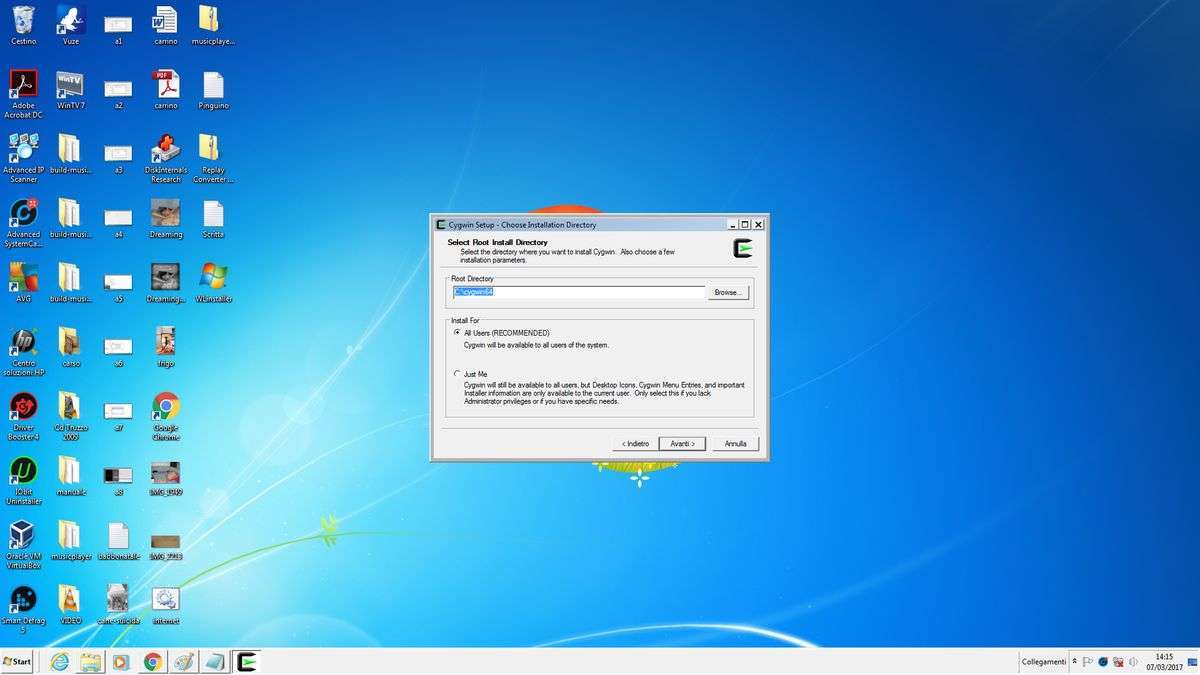Select the Cd Truzzo 2009 folder
The height and width of the screenshot is (675, 1200).
click(70, 416)
